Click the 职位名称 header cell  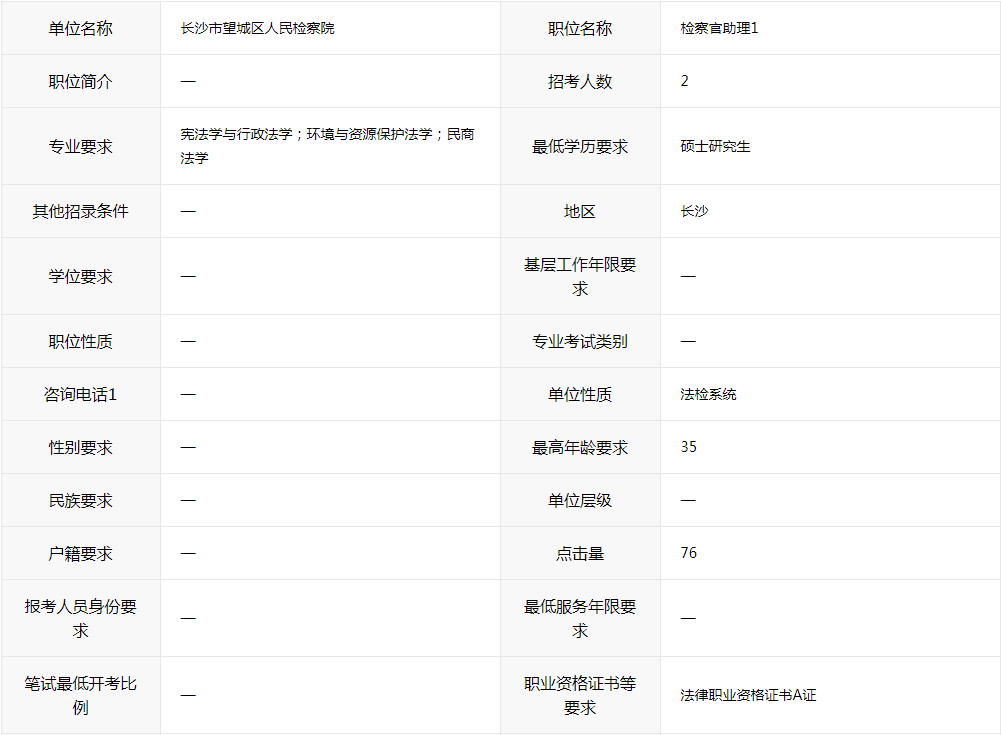click(580, 28)
